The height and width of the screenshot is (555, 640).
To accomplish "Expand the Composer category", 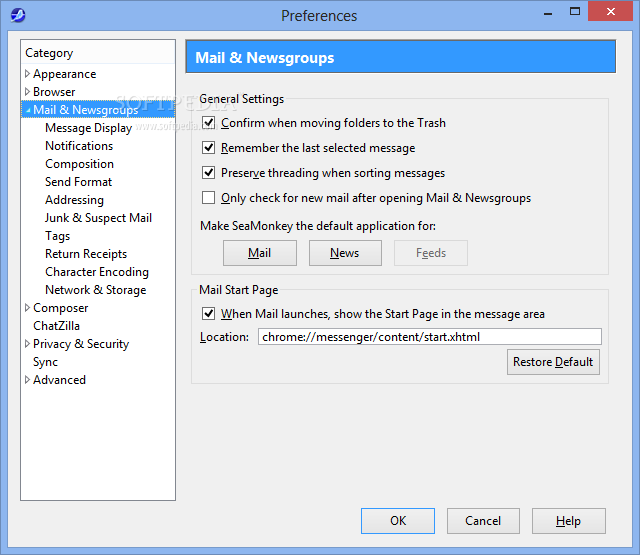I will pos(27,308).
